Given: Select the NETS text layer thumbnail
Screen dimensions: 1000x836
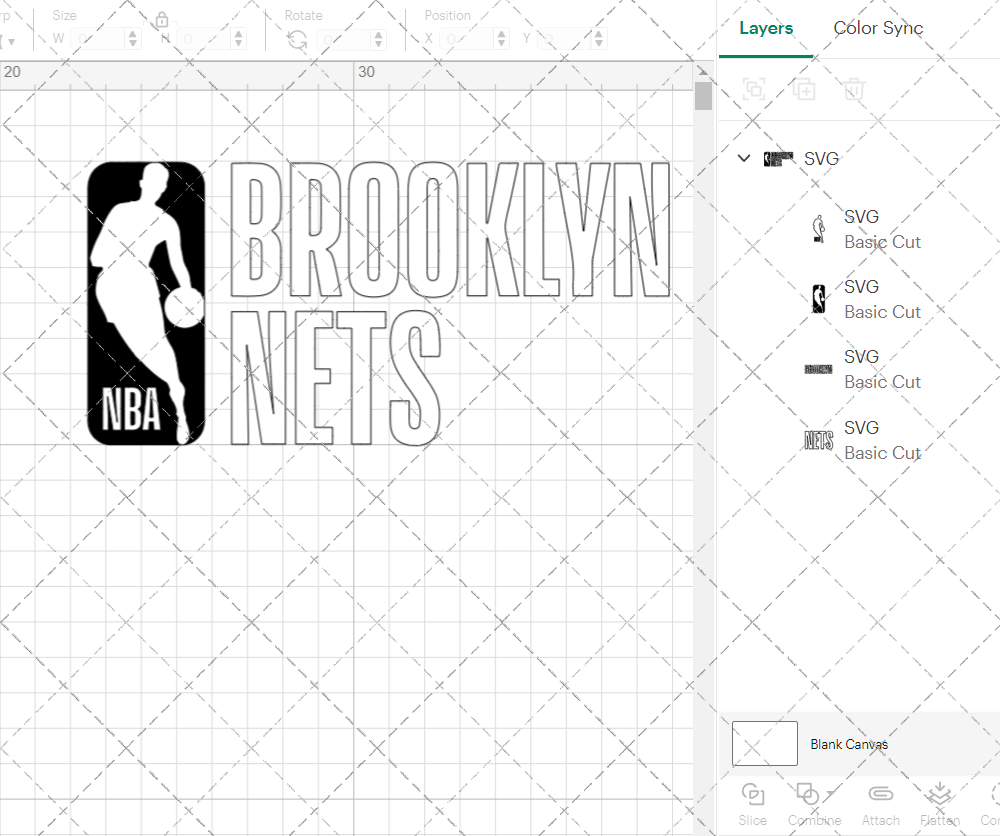Looking at the screenshot, I should [818, 440].
